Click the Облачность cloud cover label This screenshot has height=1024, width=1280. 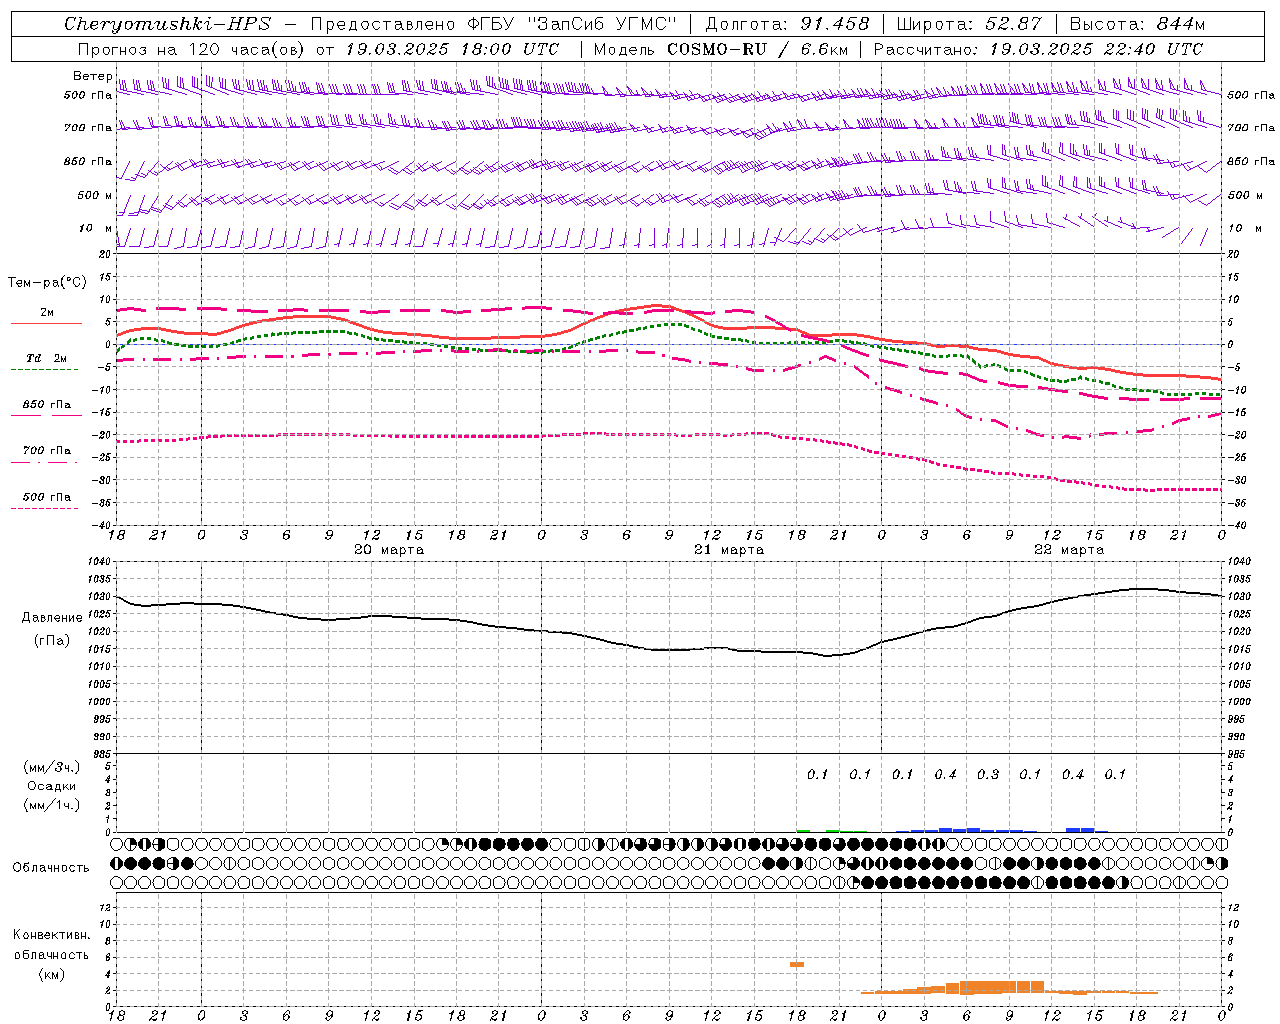(x=51, y=867)
